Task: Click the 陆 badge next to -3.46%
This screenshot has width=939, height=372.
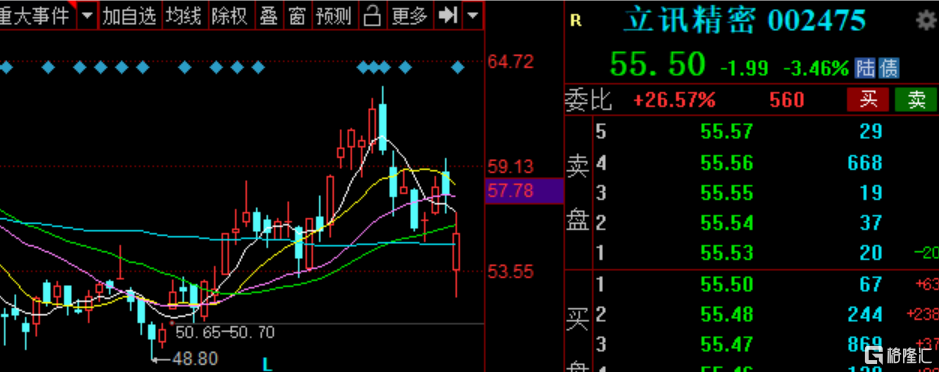Action: (865, 69)
